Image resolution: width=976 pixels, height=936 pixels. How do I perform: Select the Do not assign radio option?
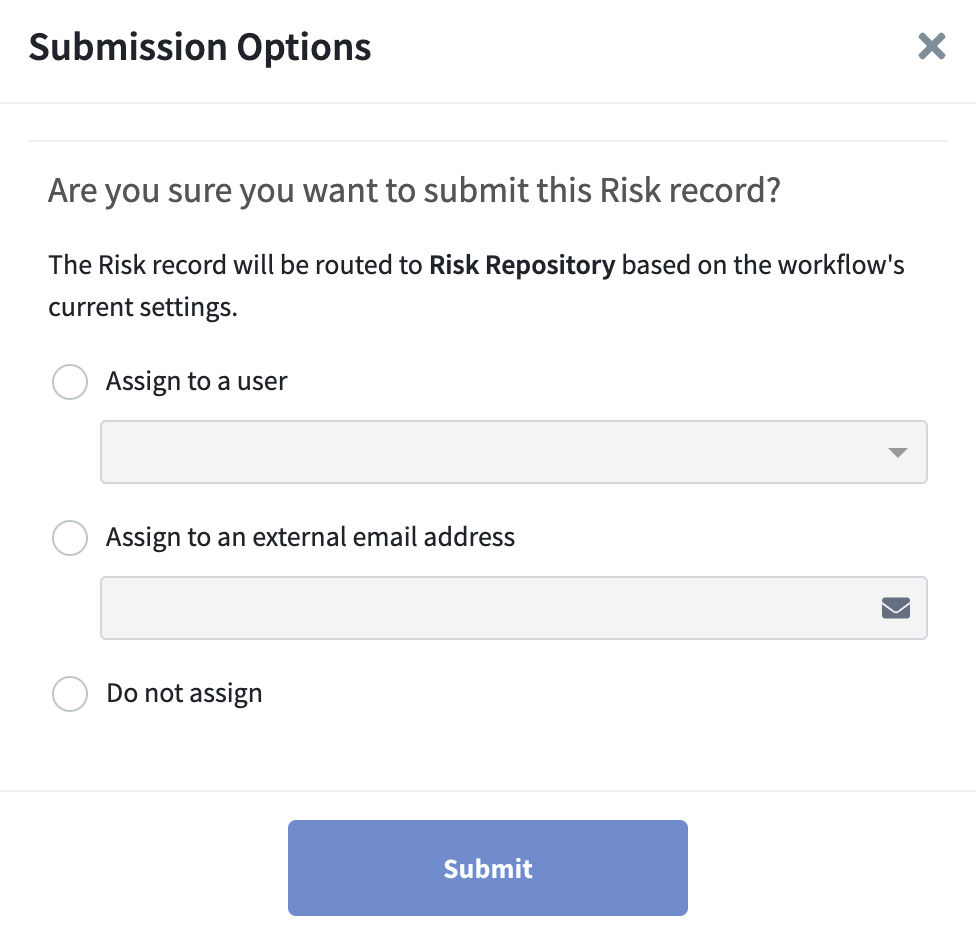pos(70,693)
